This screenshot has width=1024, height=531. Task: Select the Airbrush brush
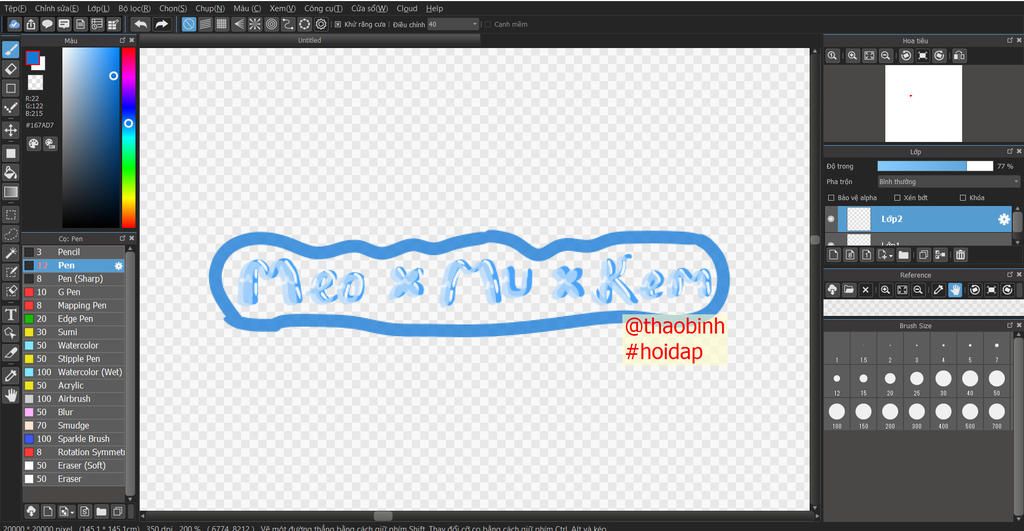pos(74,399)
